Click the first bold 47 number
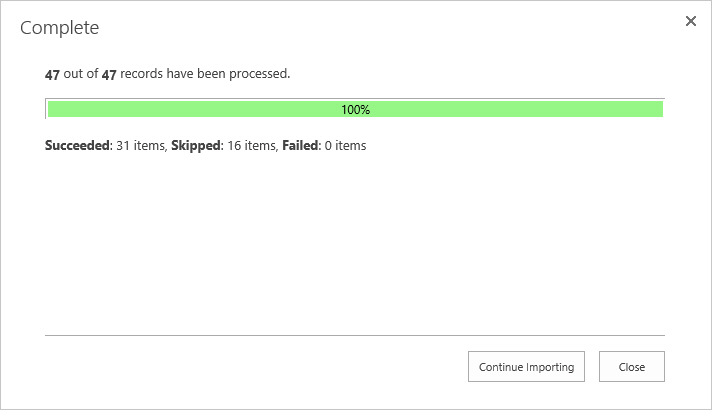This screenshot has height=410, width=712. pyautogui.click(x=53, y=74)
